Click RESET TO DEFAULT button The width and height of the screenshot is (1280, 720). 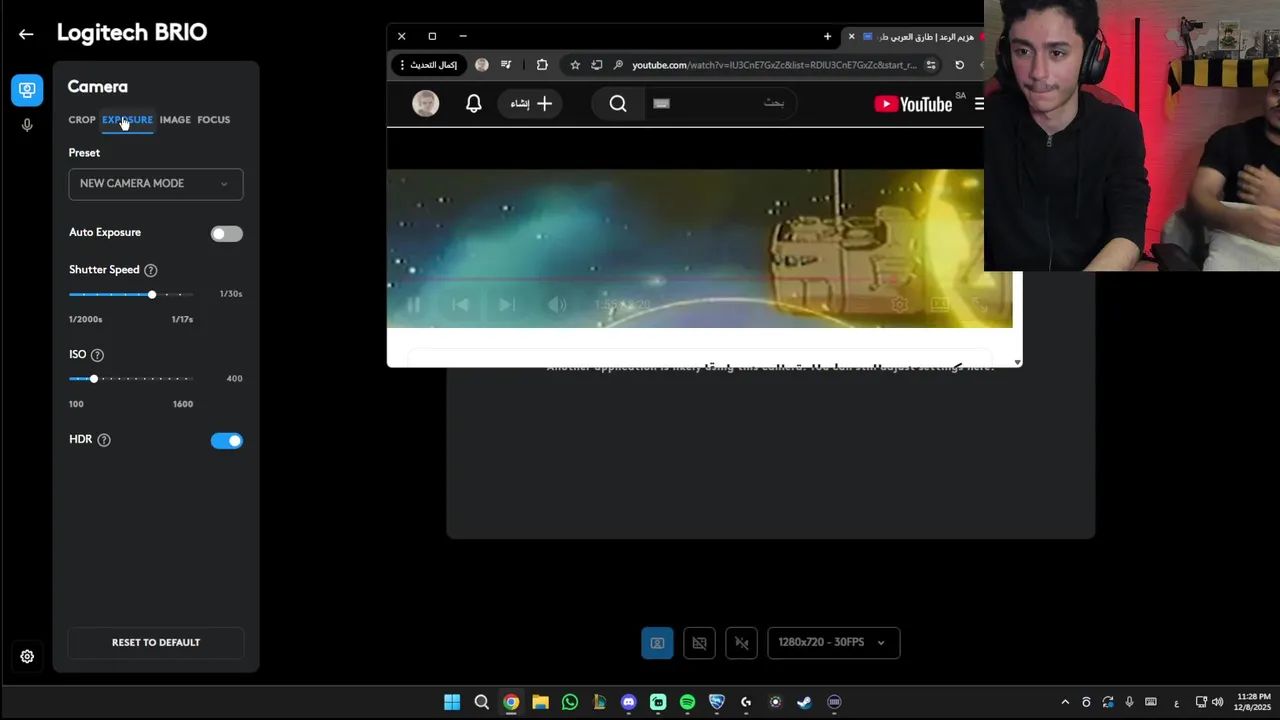point(156,643)
